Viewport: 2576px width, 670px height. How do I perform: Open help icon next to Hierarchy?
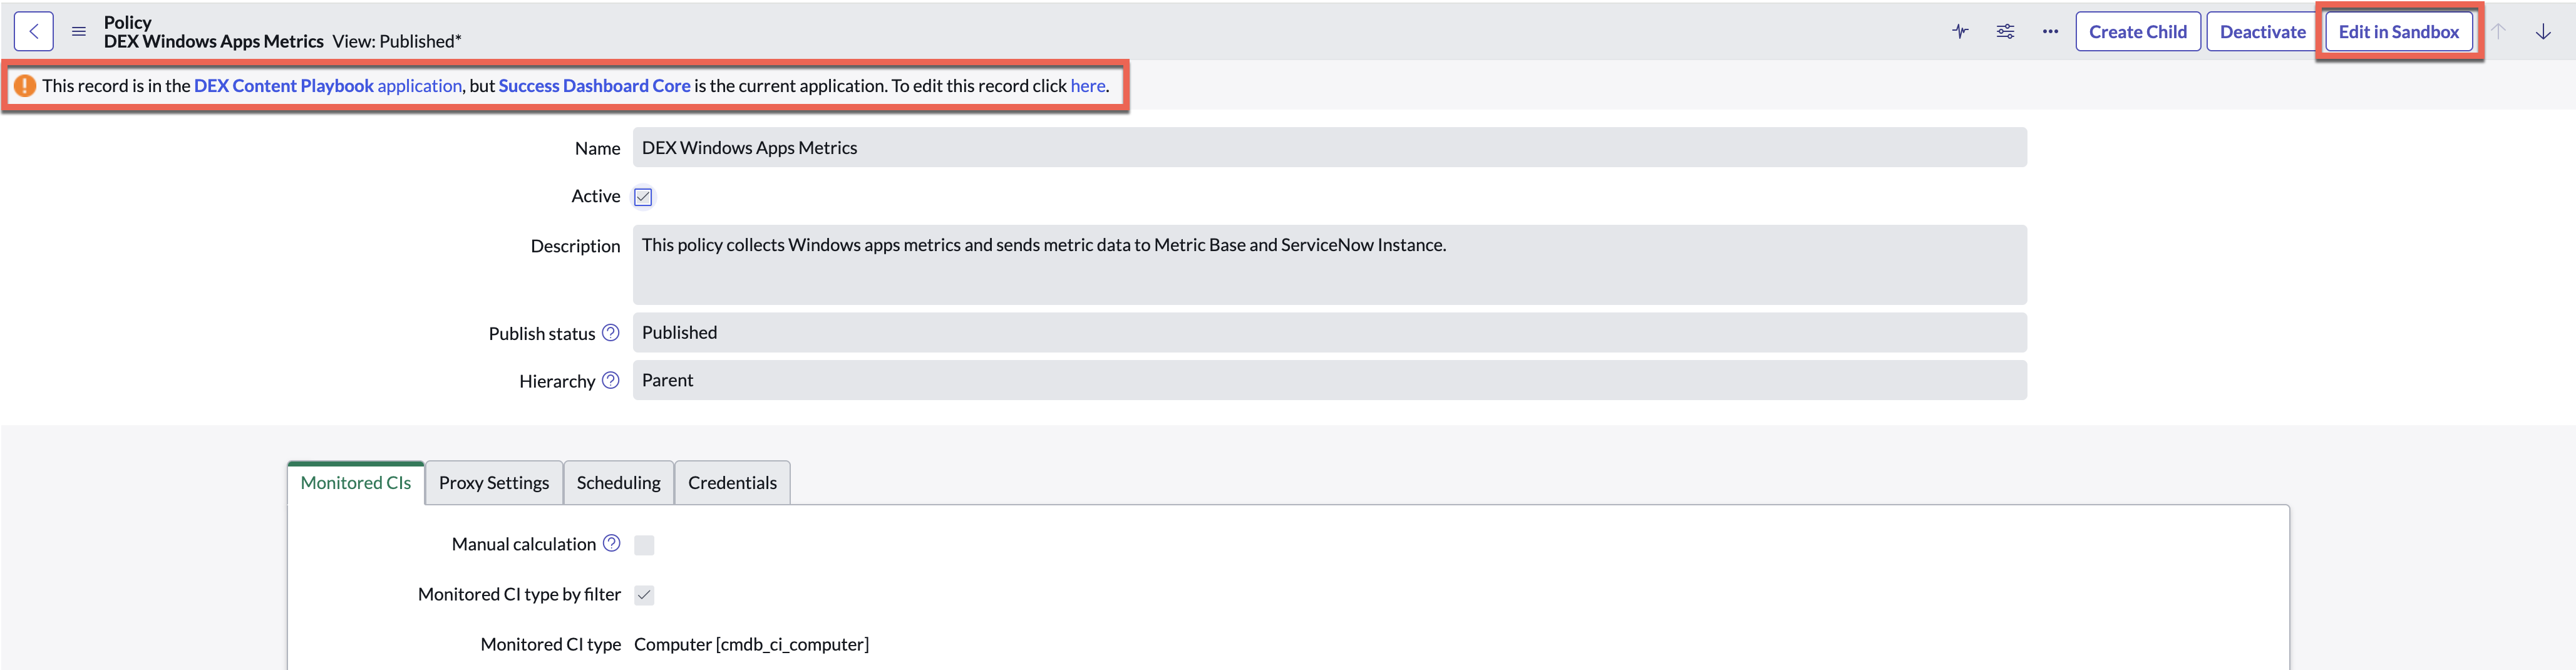tap(611, 380)
